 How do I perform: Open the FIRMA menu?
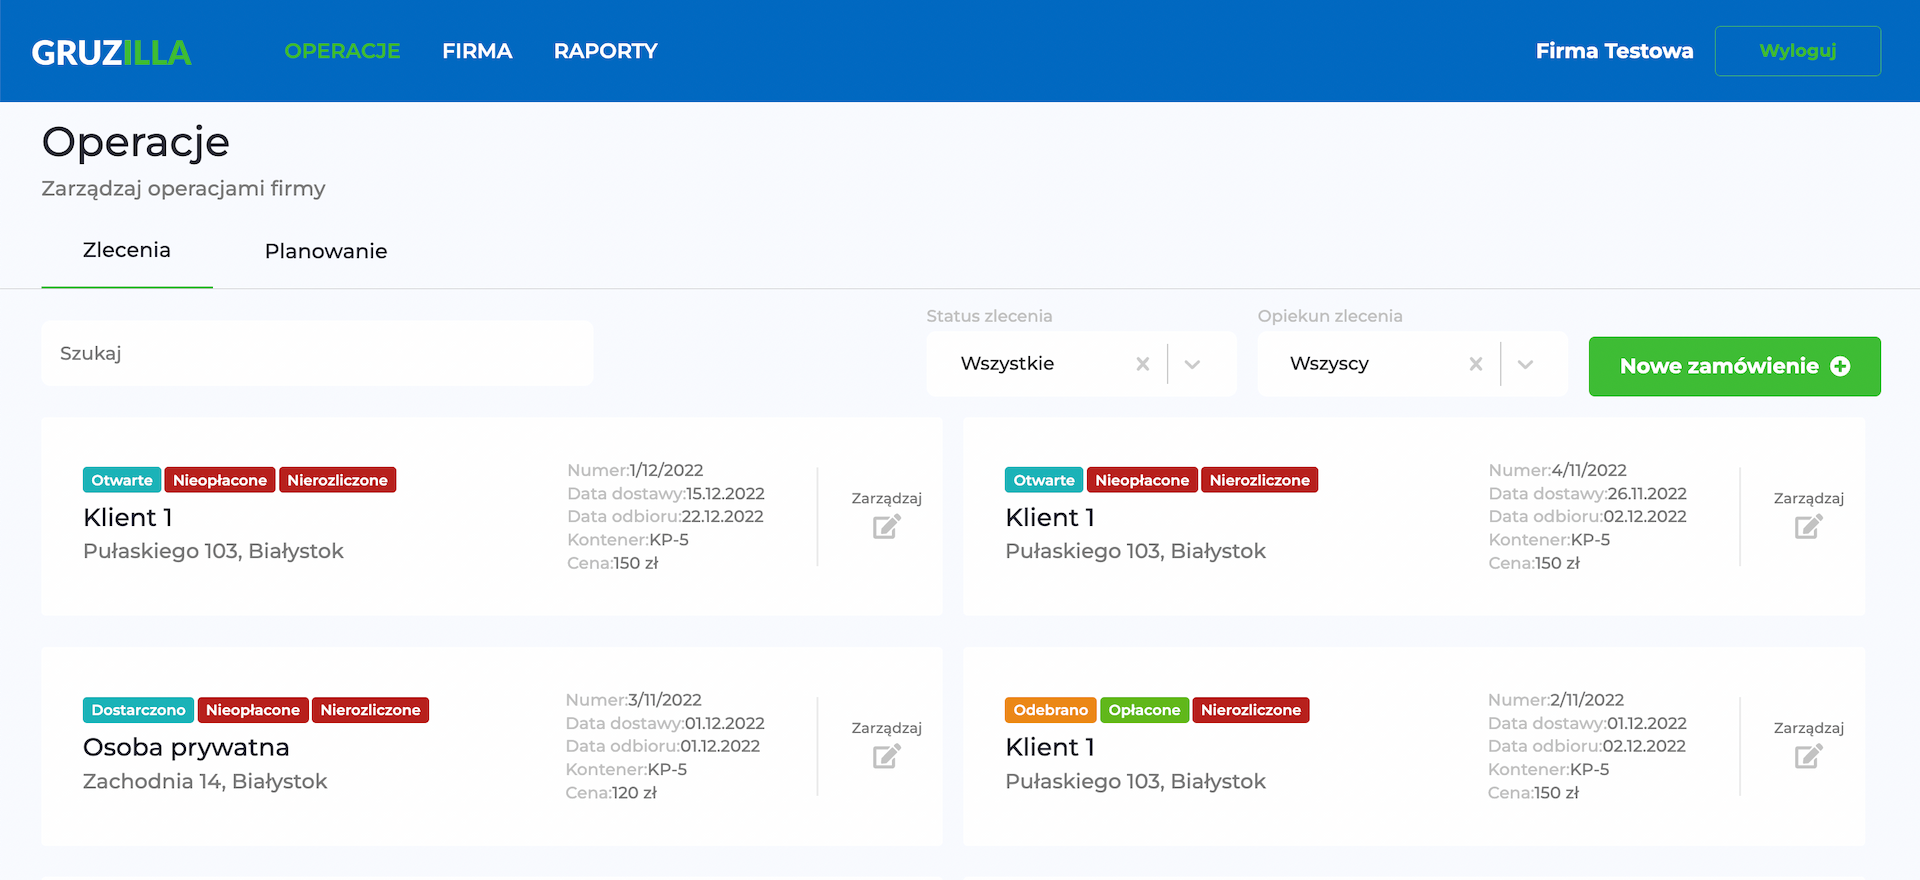477,51
